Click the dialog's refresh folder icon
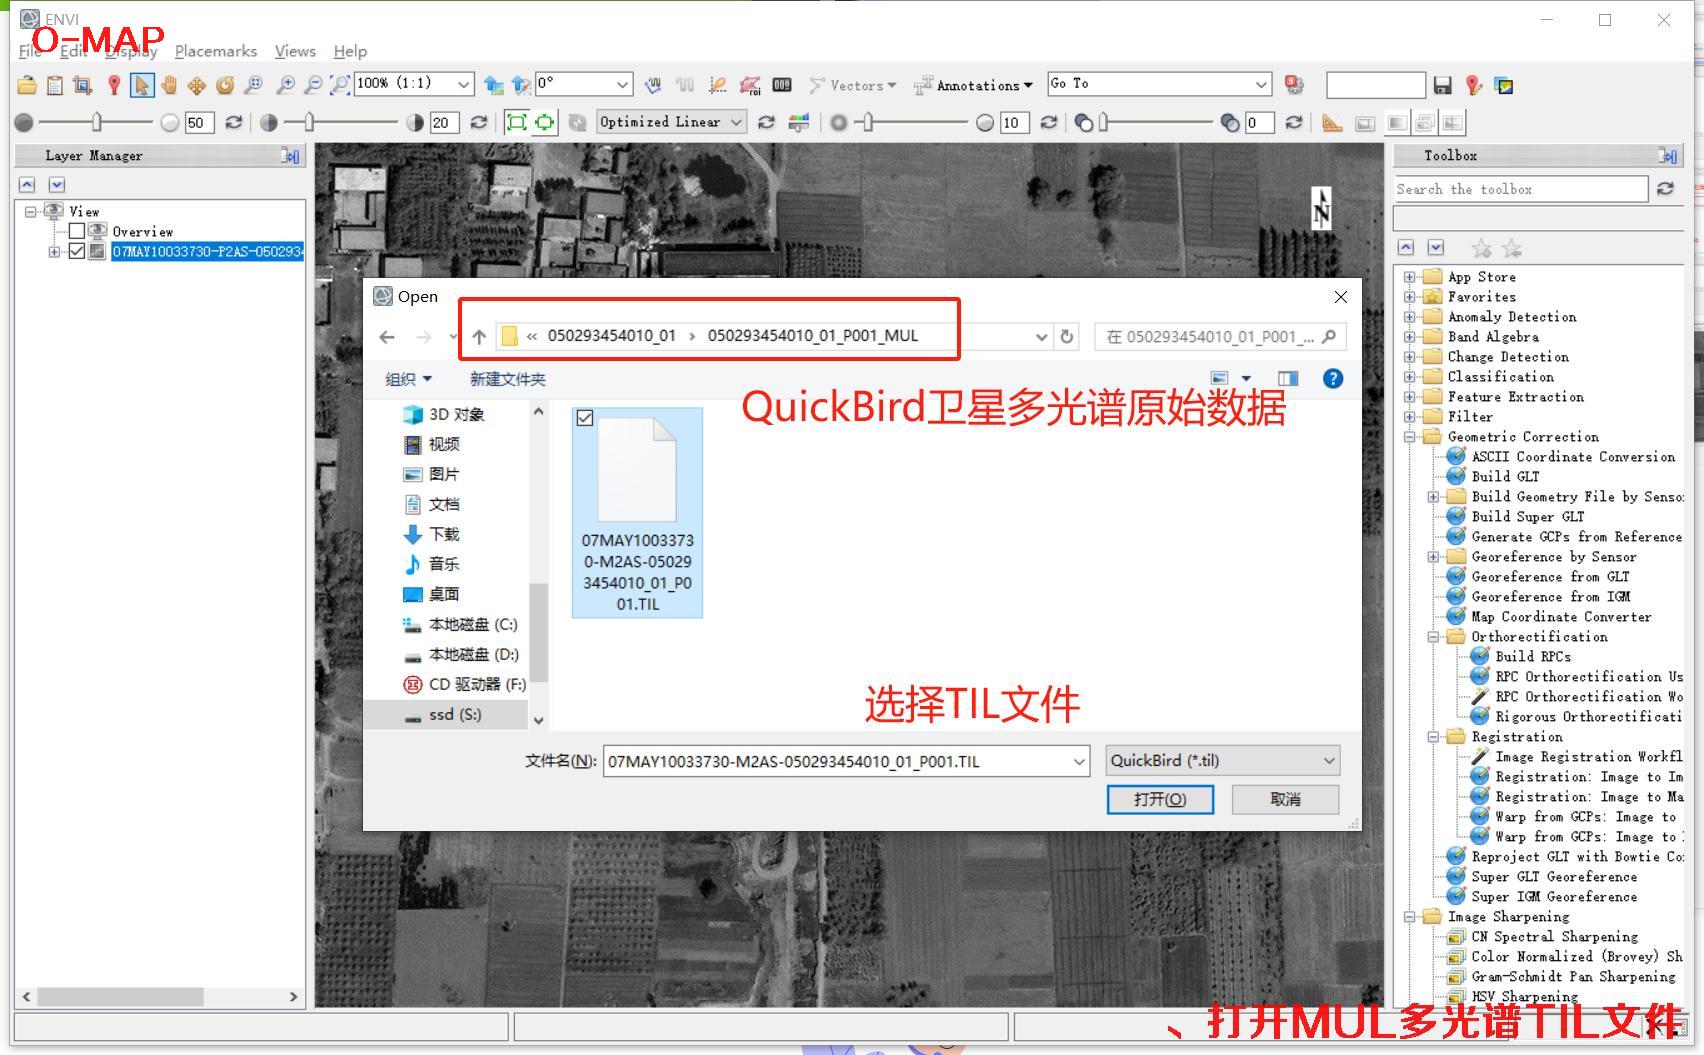The height and width of the screenshot is (1055, 1704). click(x=1067, y=337)
